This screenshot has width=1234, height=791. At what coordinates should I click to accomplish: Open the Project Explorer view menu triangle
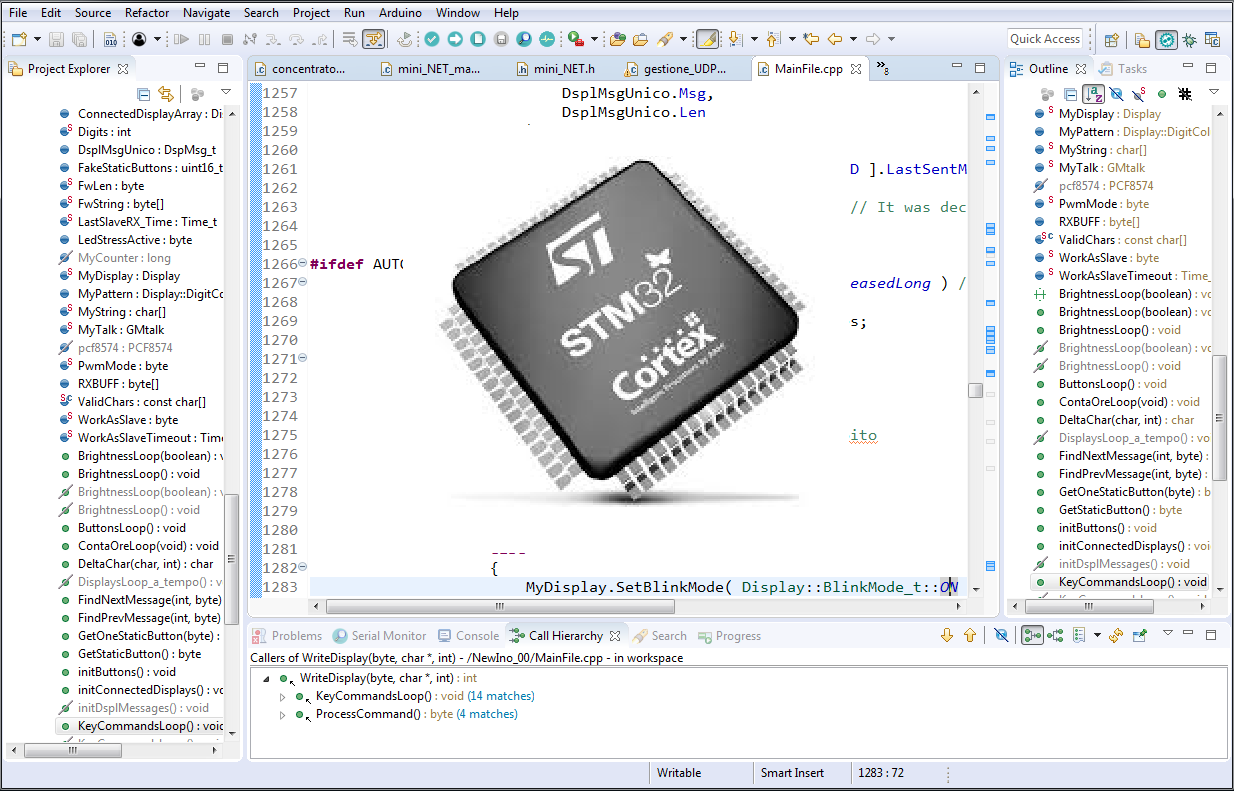click(x=226, y=92)
